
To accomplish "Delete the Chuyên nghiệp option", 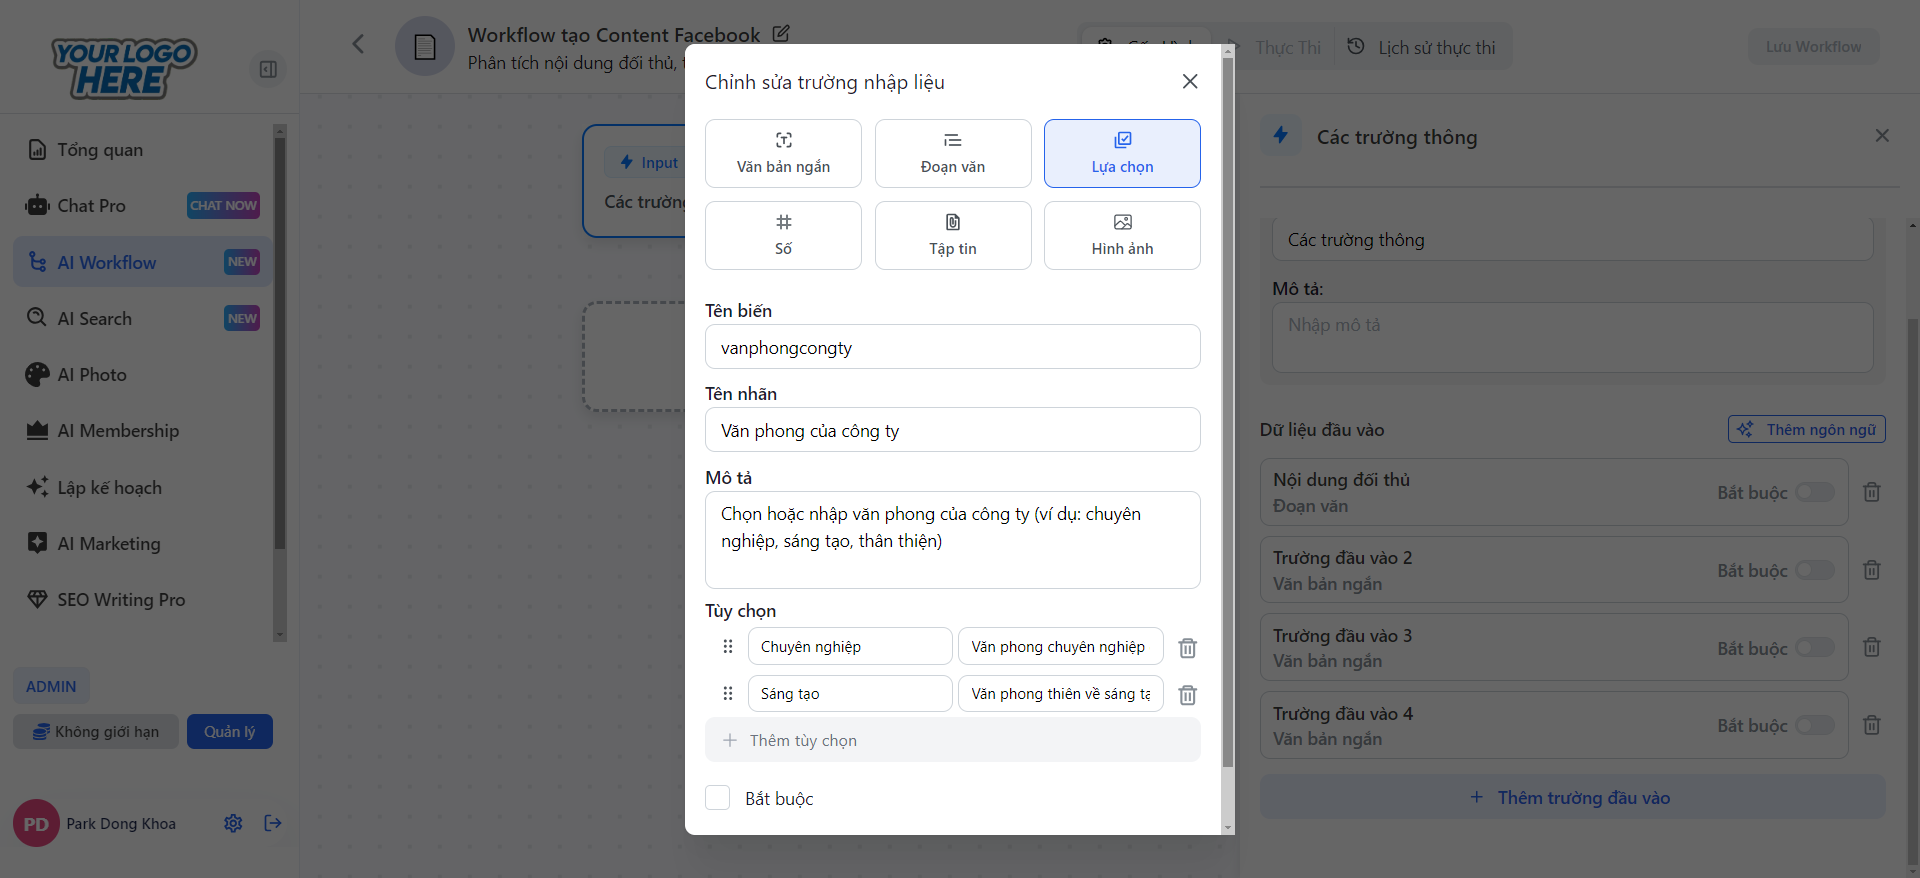I will pyautogui.click(x=1187, y=648).
